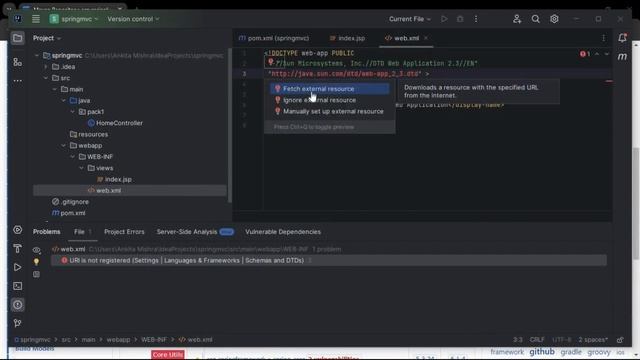Viewport: 640px width, 360px height.
Task: Open the Notifications bell
Action: (622, 38)
